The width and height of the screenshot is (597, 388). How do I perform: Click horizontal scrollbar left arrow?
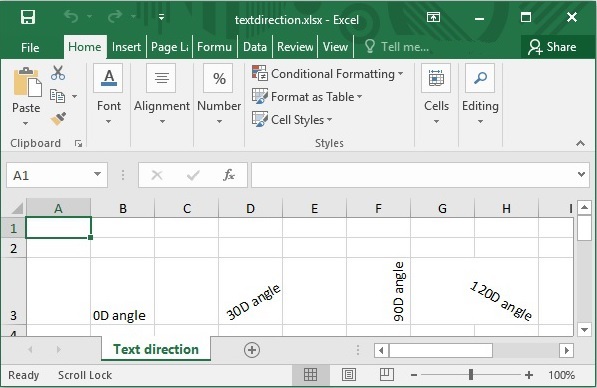[381, 350]
